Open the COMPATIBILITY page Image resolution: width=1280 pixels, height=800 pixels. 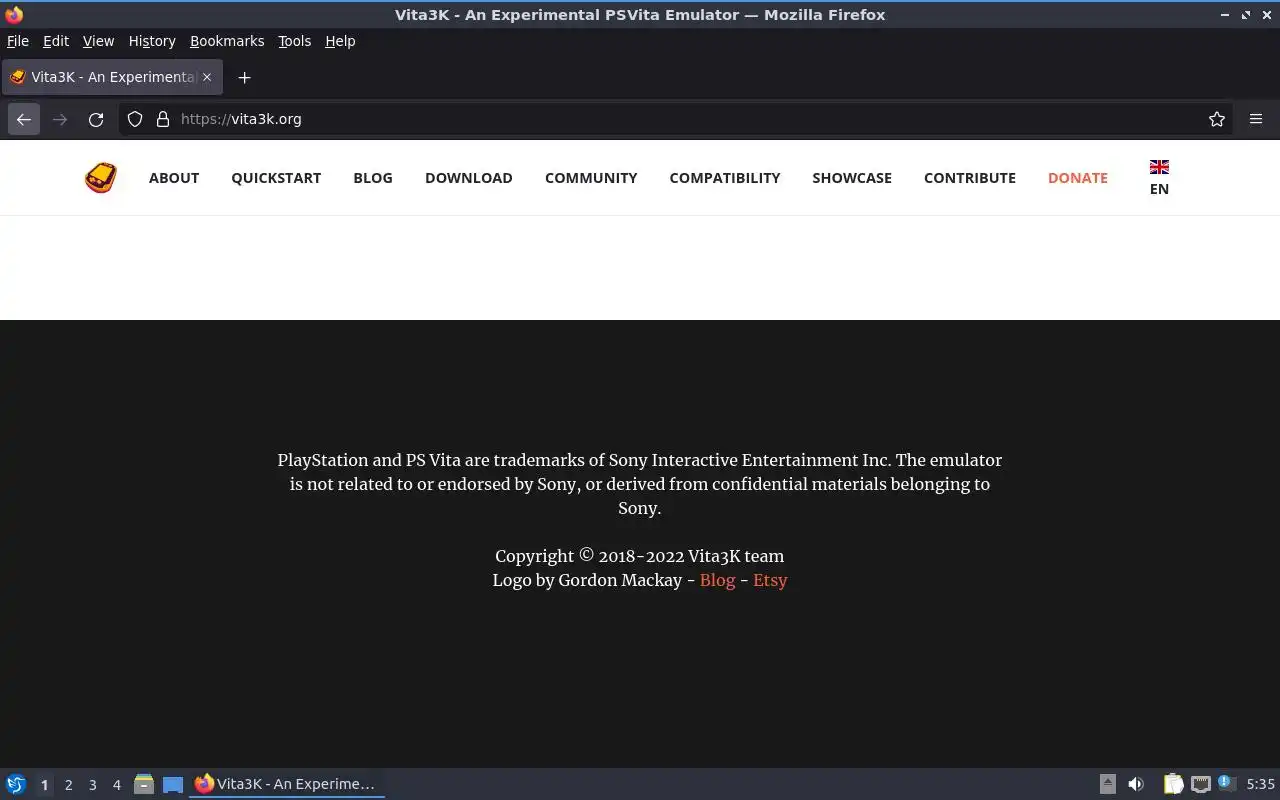[x=725, y=178]
